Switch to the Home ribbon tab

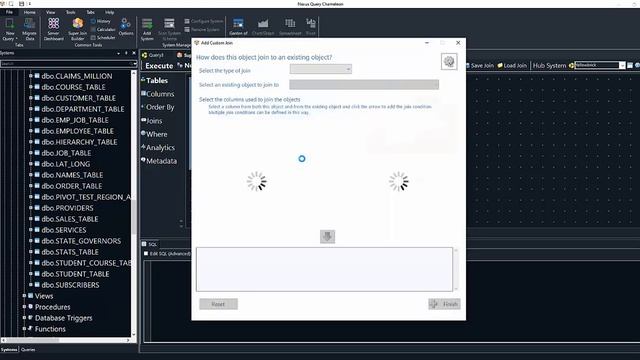pyautogui.click(x=29, y=12)
